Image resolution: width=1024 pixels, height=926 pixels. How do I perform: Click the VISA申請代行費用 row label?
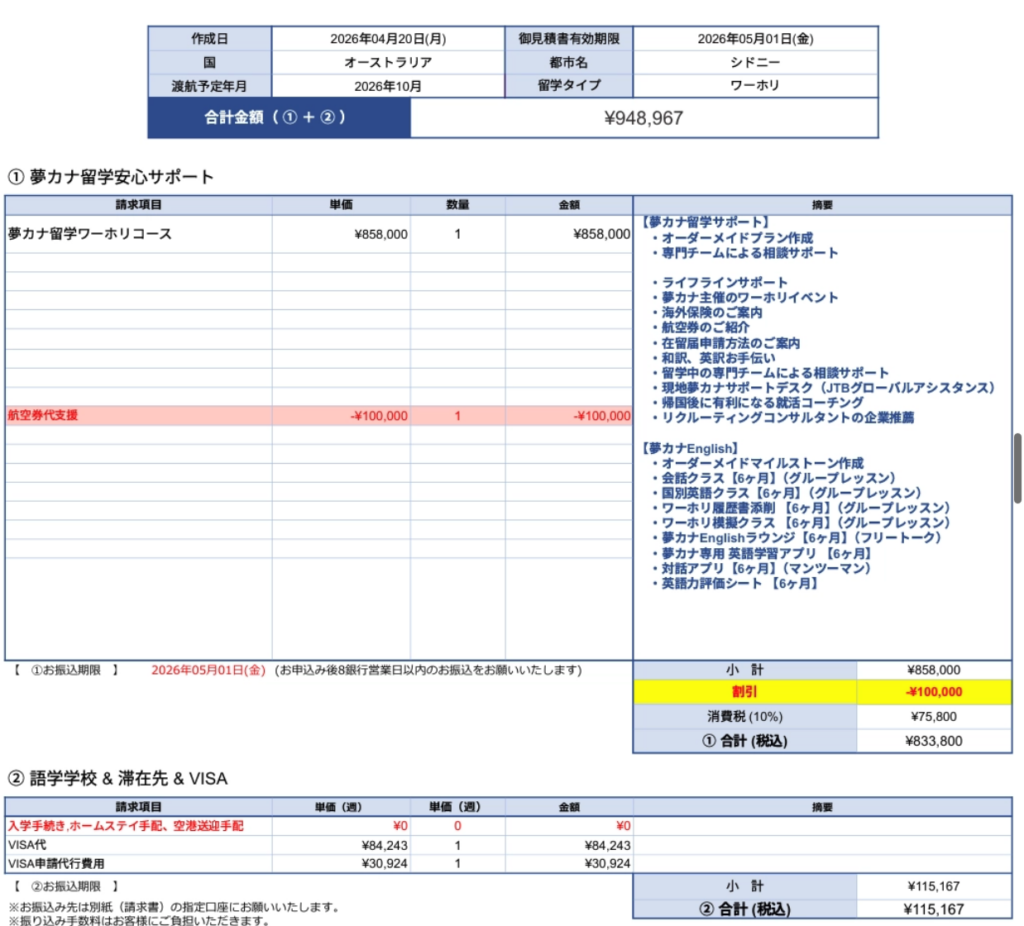click(x=56, y=863)
